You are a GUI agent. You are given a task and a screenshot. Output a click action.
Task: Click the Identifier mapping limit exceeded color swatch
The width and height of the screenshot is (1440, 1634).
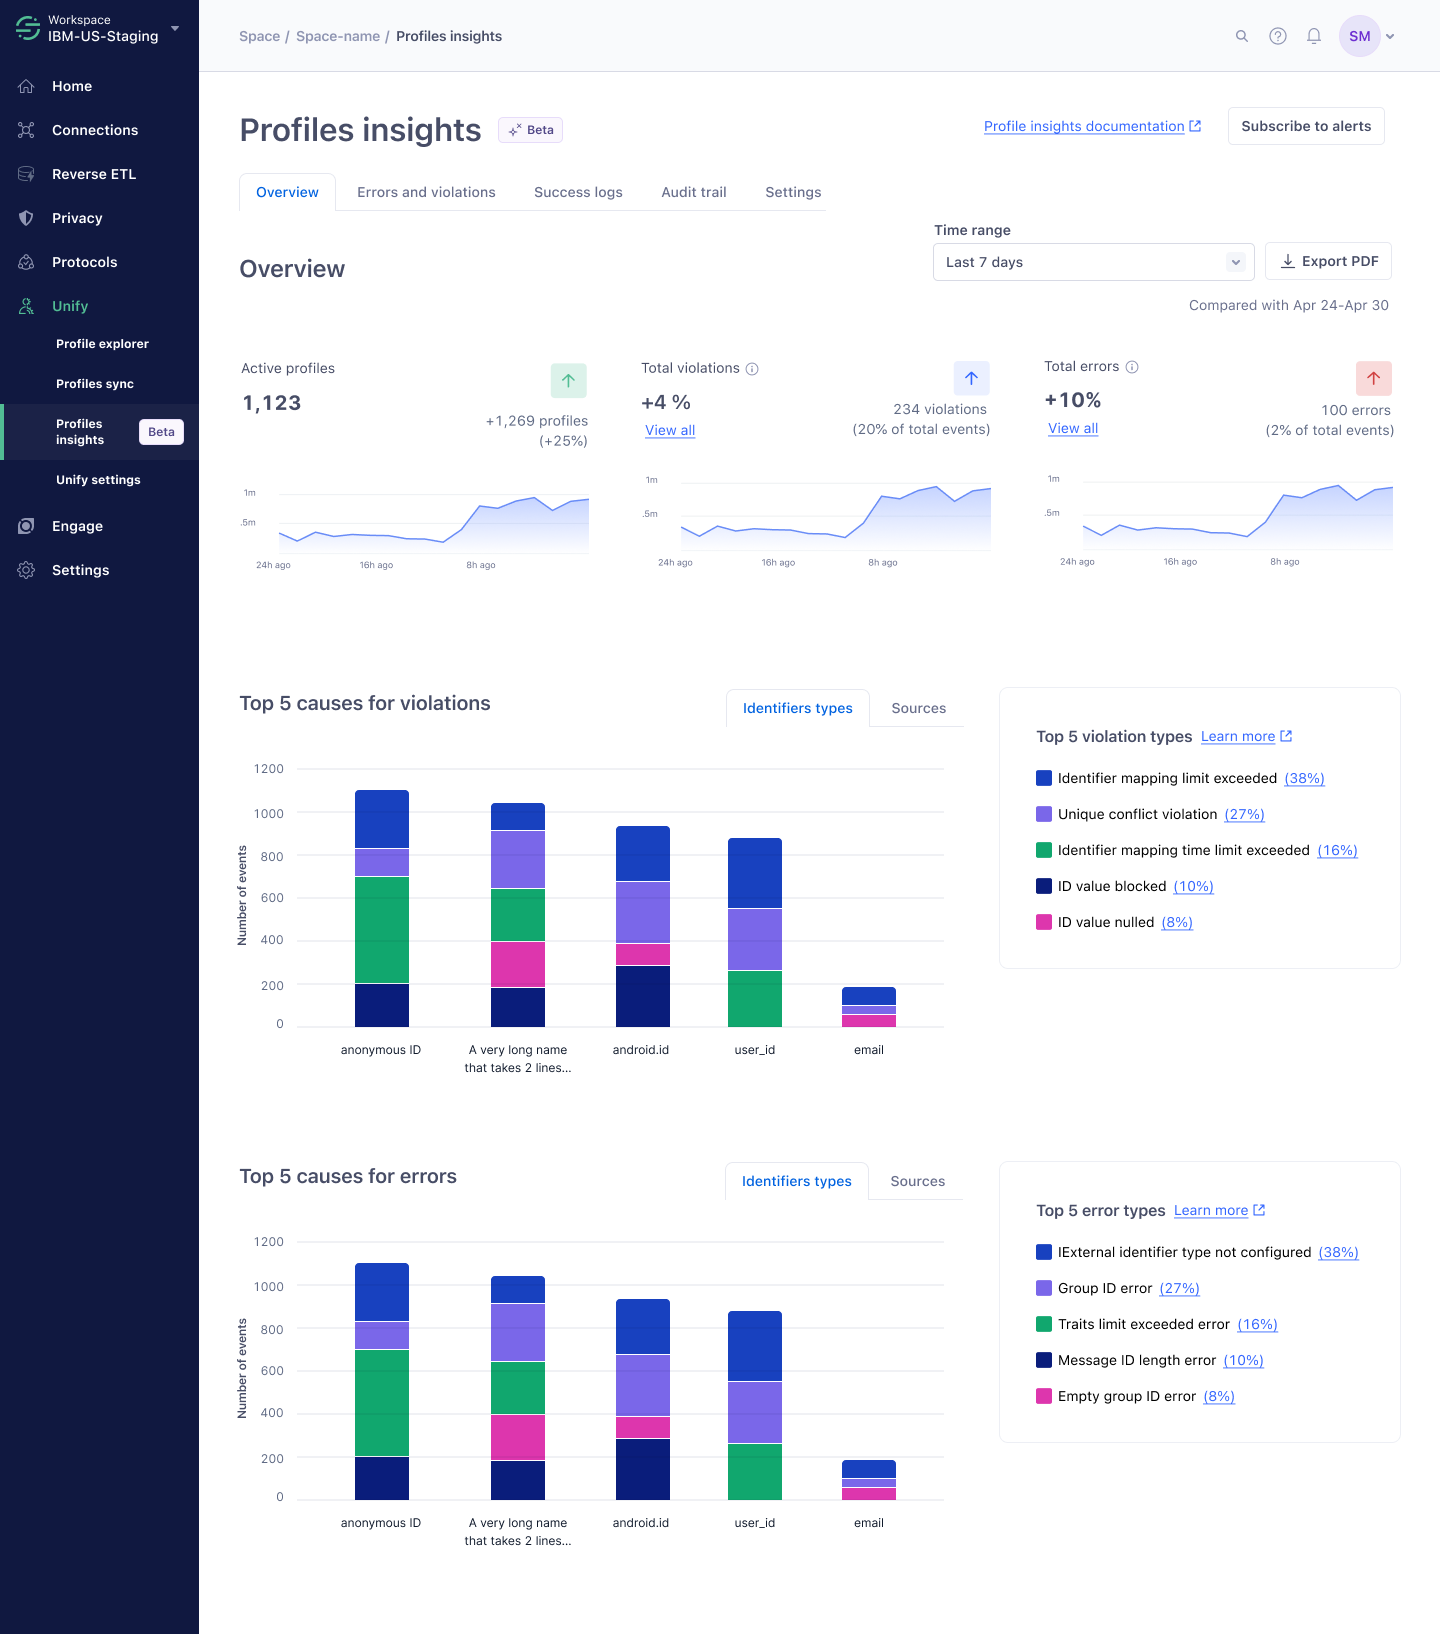1044,778
